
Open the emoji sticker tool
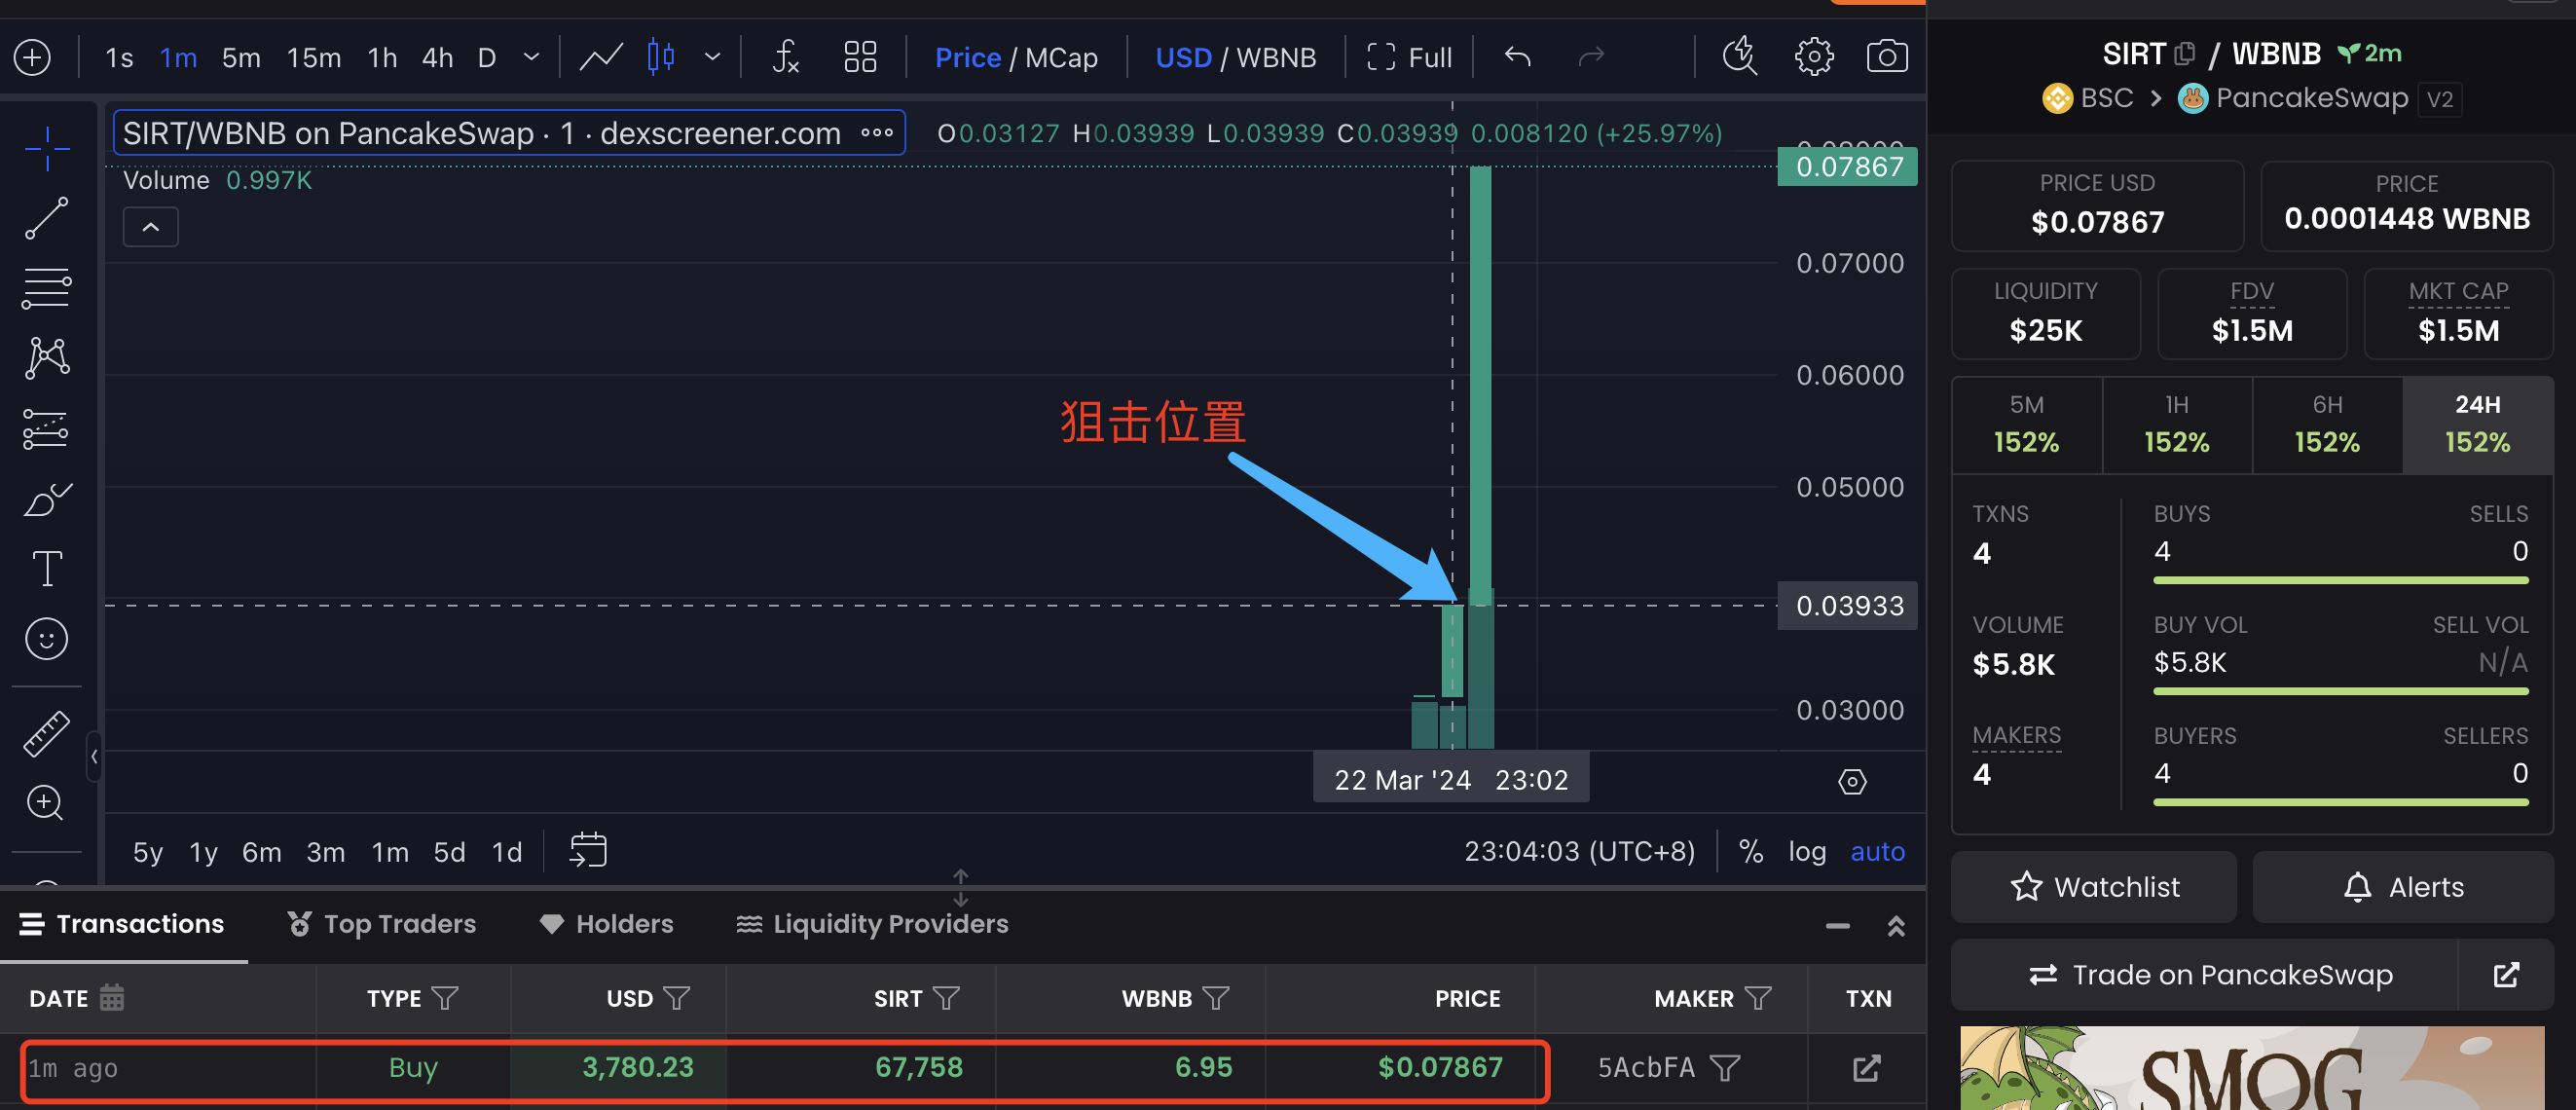coord(46,639)
